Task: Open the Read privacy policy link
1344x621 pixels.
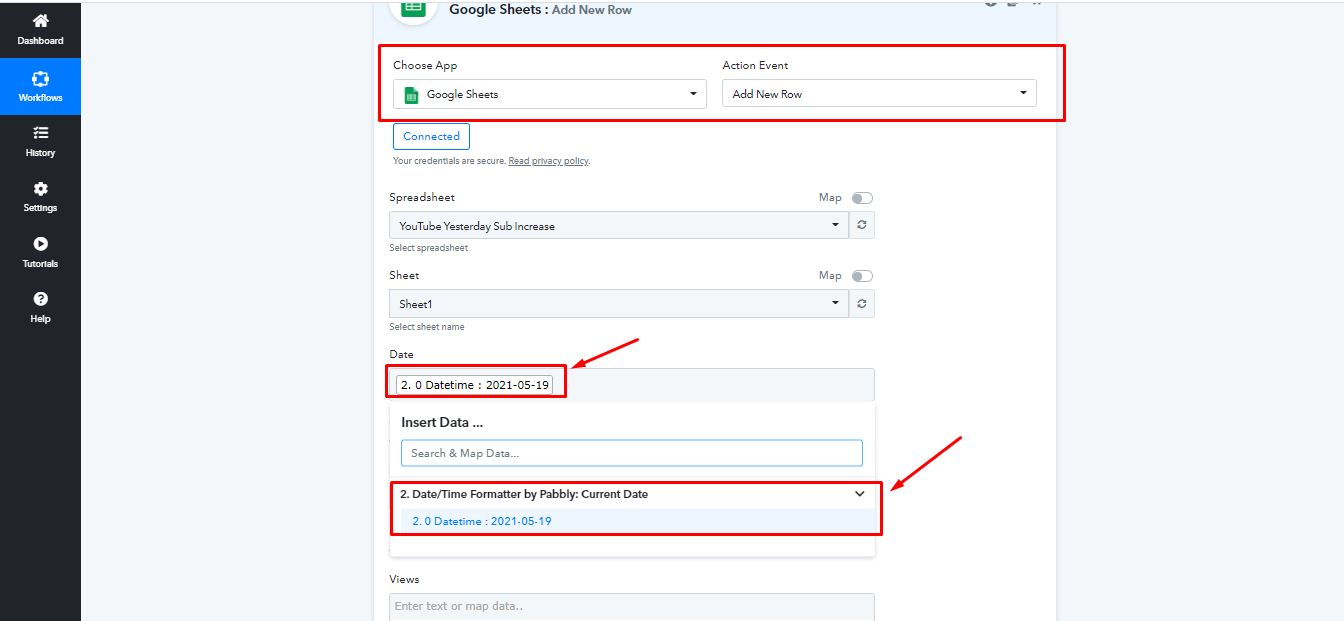Action: 548,161
